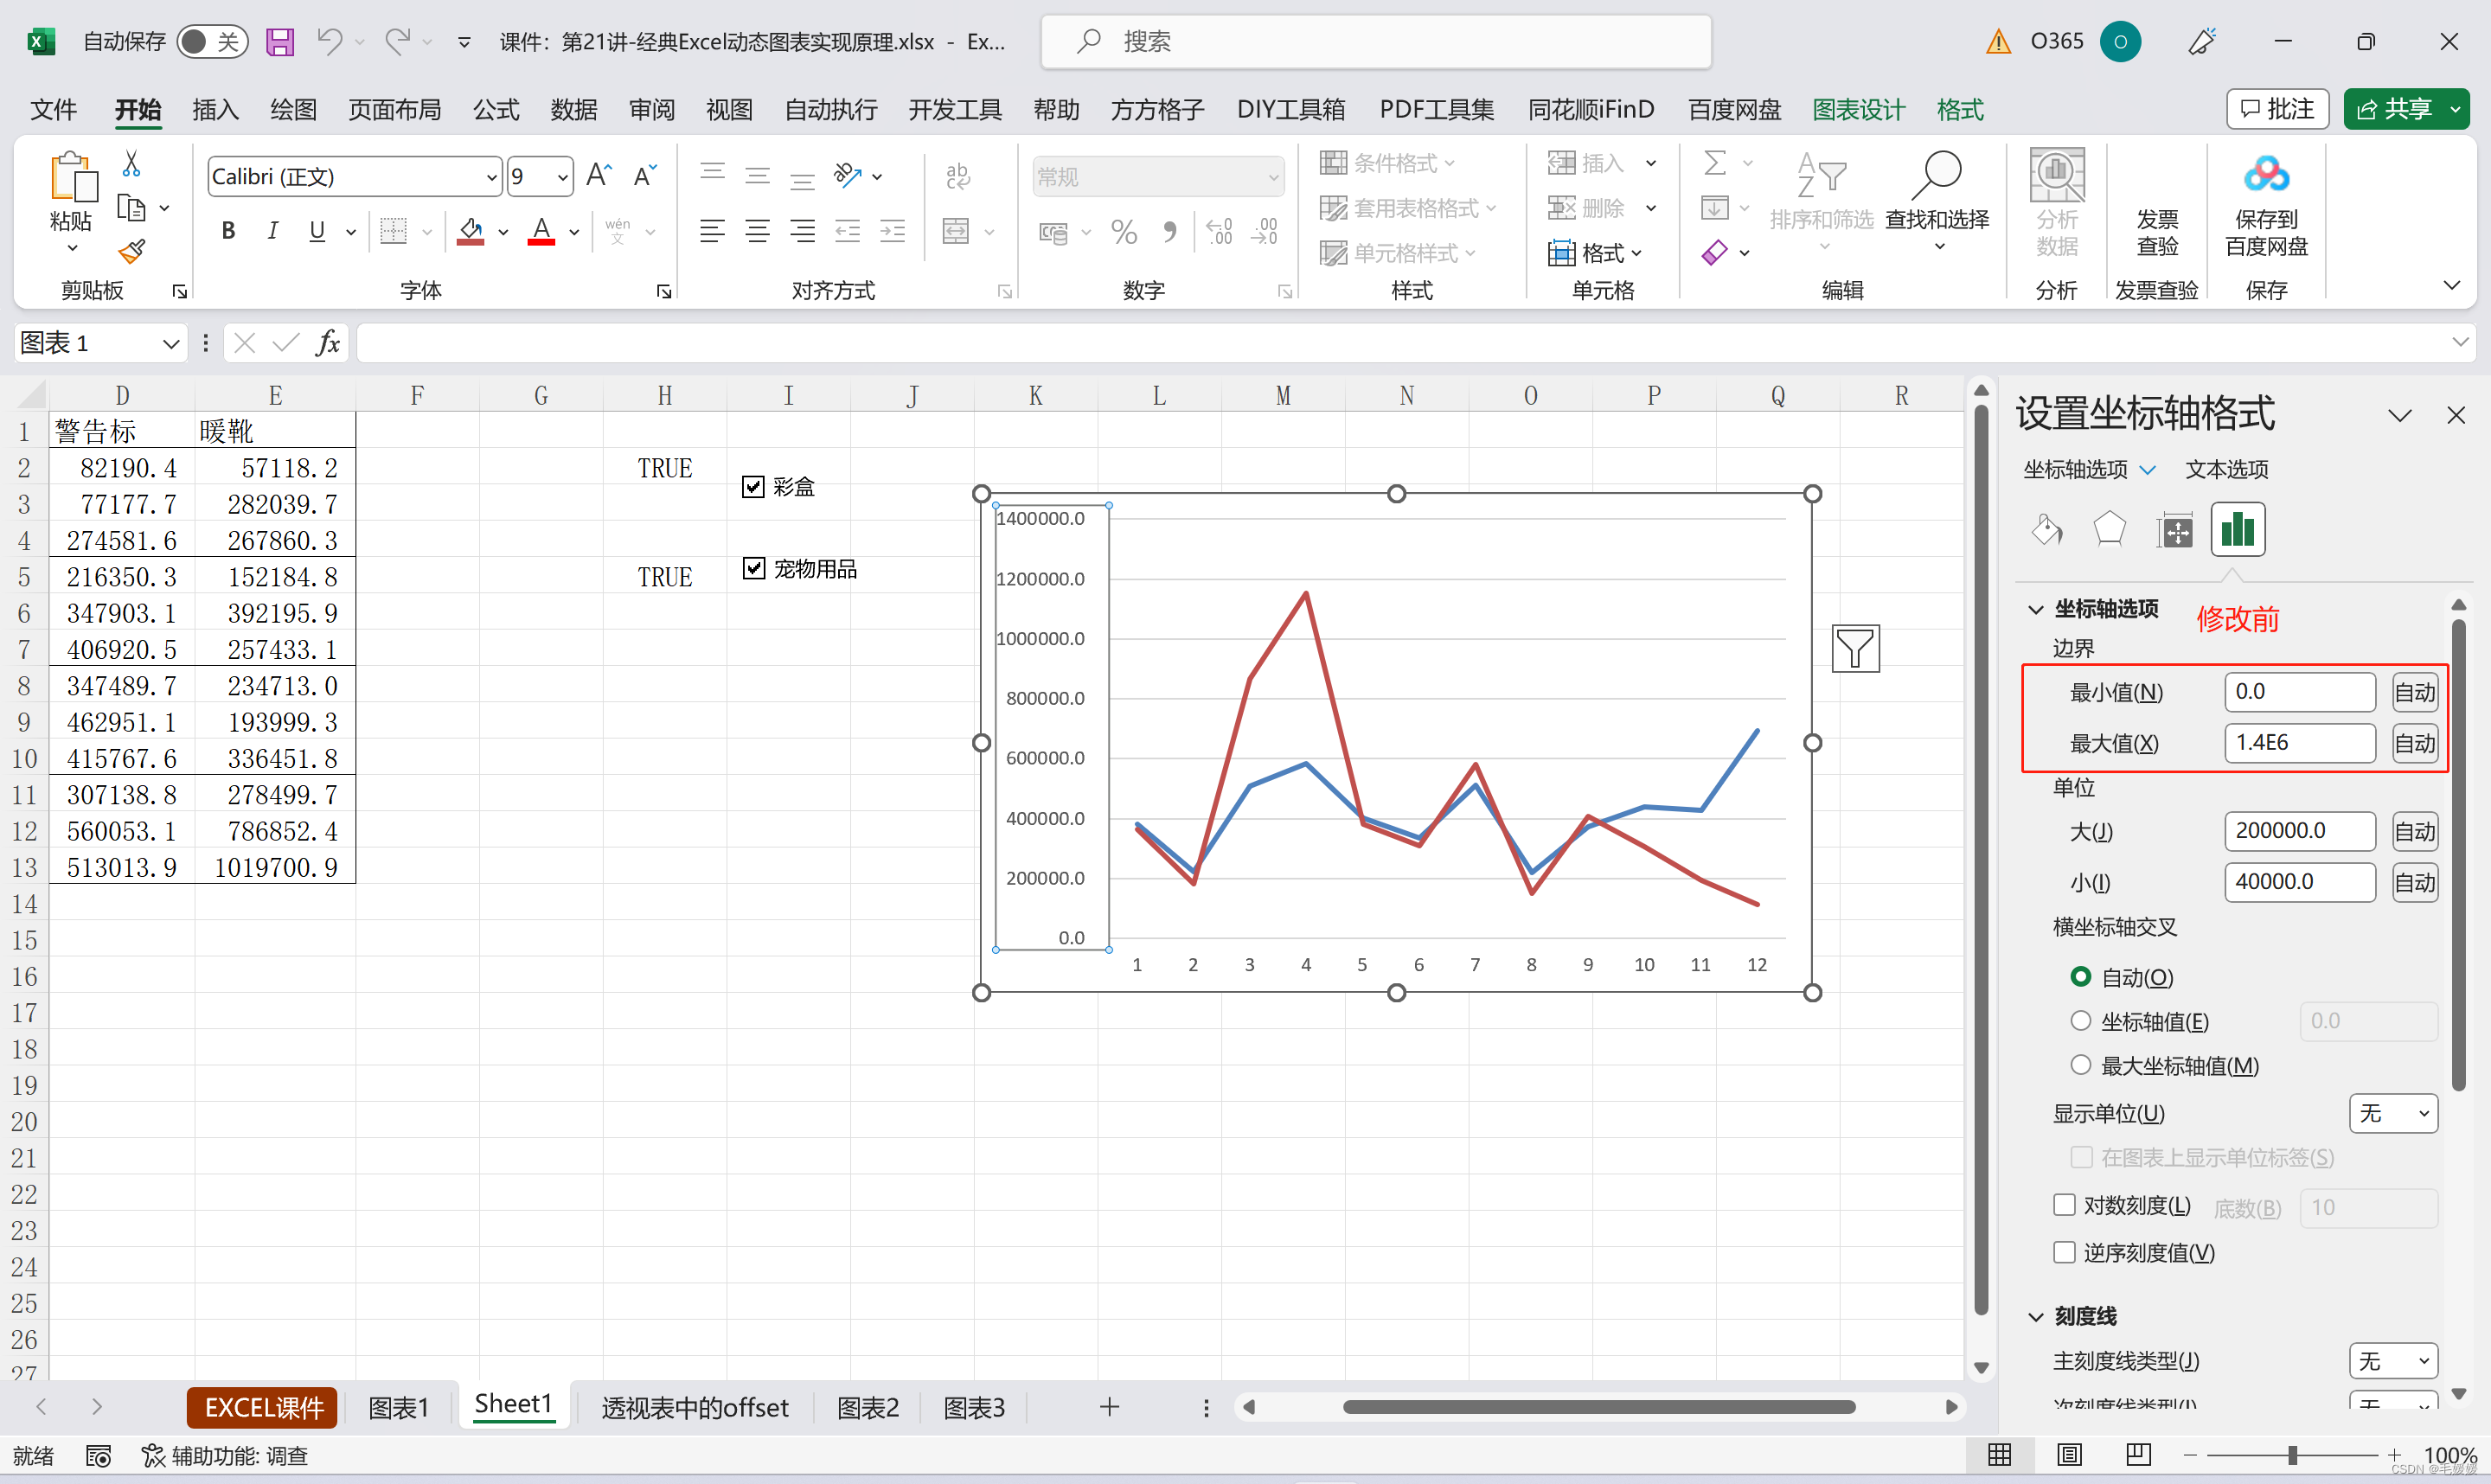Open the font name dropdown
This screenshot has height=1484, width=2491.
click(x=491, y=177)
